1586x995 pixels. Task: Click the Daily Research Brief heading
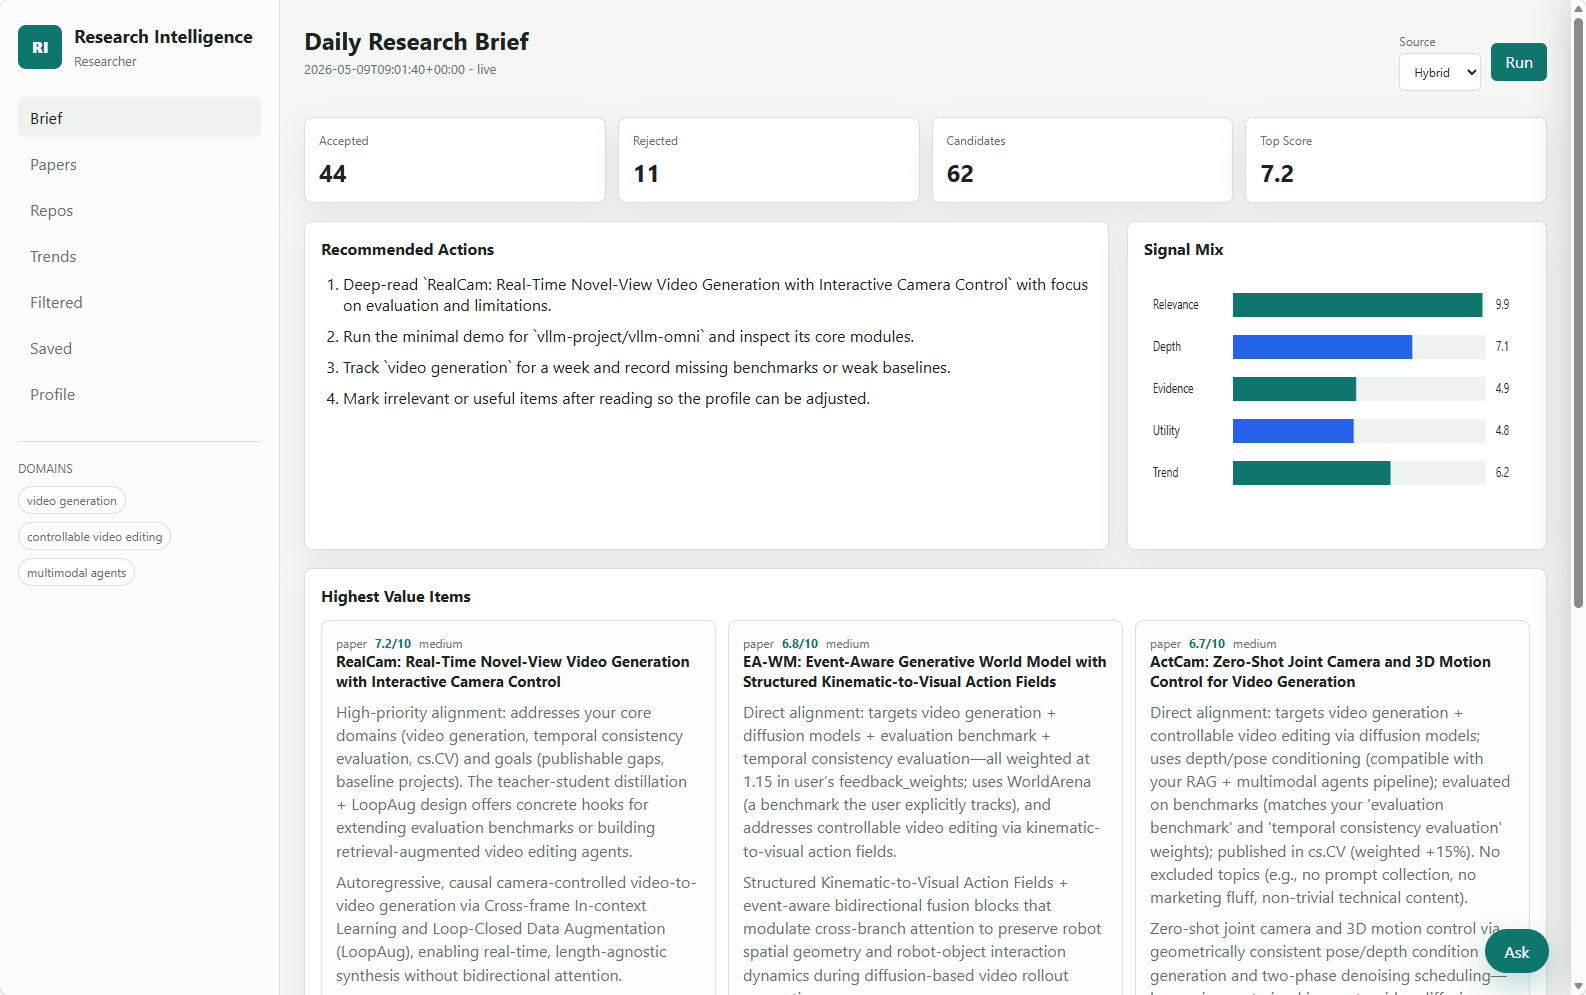click(x=416, y=42)
